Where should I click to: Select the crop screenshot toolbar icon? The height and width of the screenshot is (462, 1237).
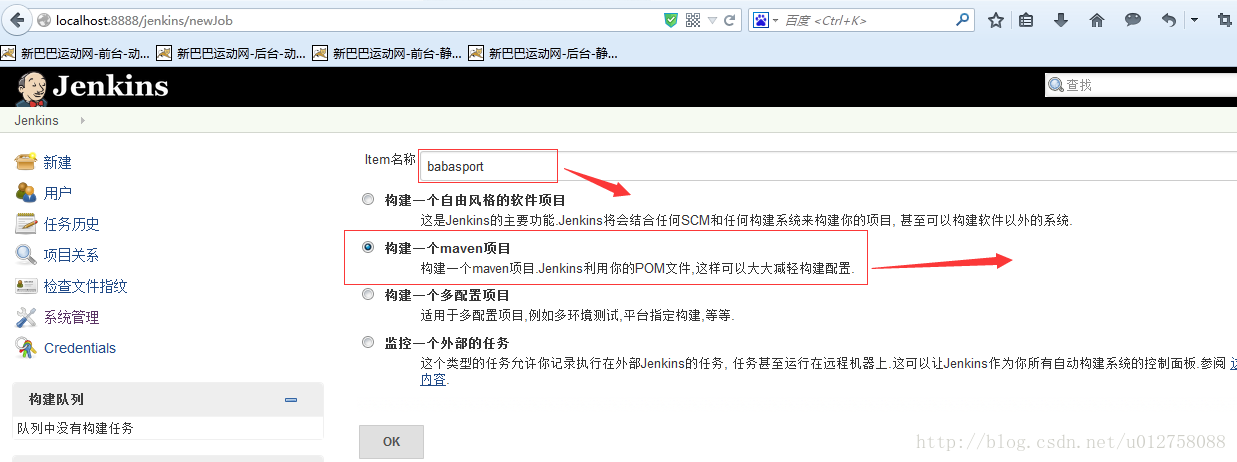click(1225, 20)
